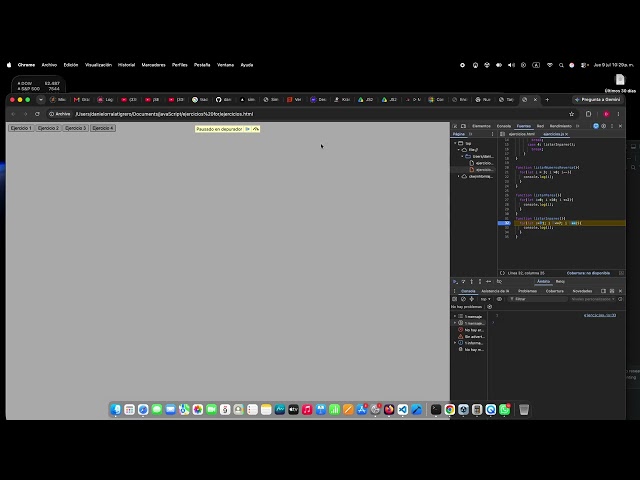
Task: Bookmark this page with the star icon
Action: (571, 114)
